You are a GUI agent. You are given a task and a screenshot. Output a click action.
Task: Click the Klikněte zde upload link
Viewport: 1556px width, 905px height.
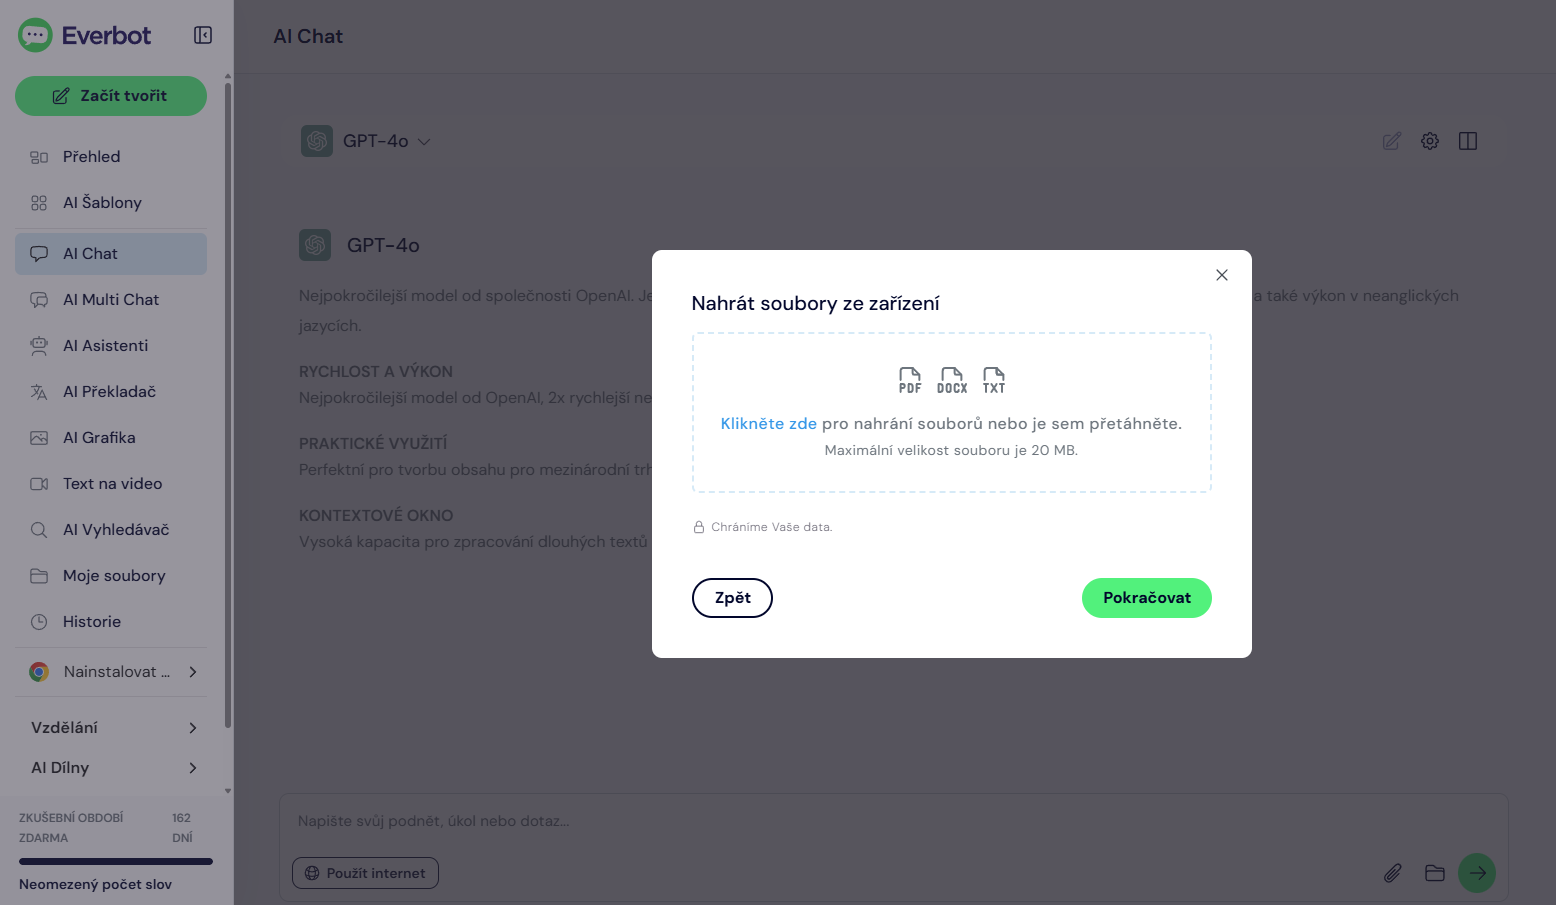tap(768, 424)
